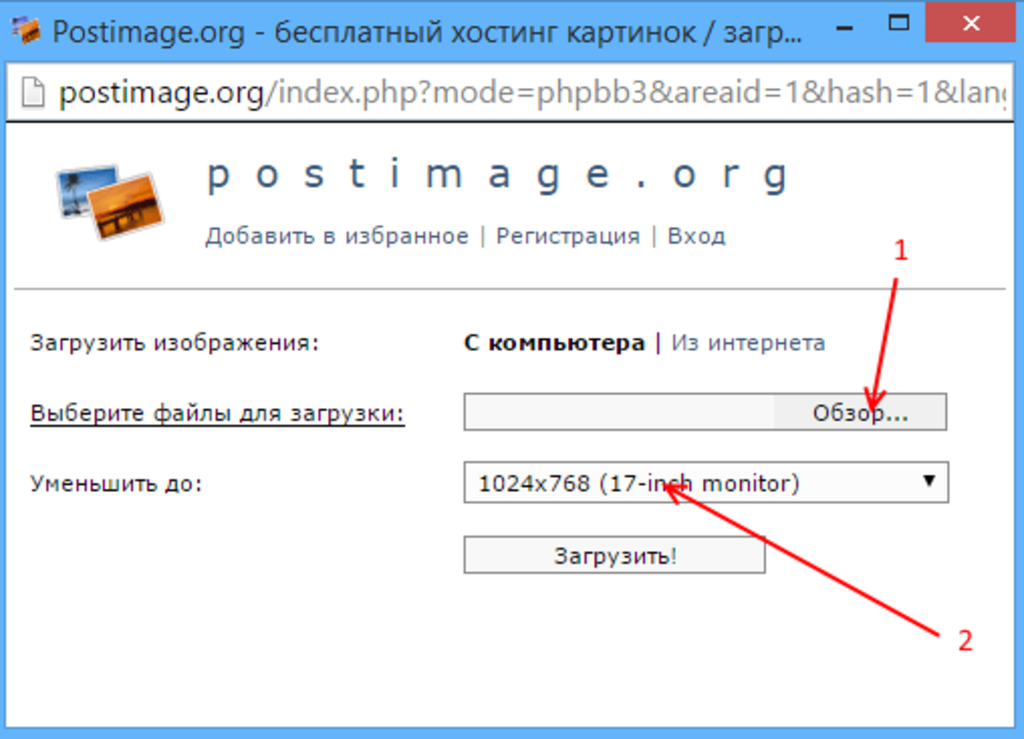Click the Уменьшить до: label

point(116,484)
